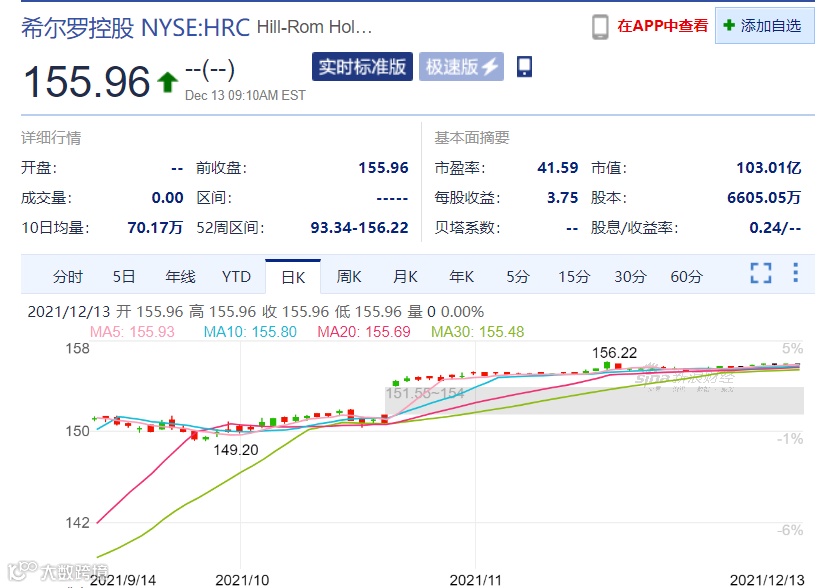Select the 5日 chart tab

coord(124,277)
